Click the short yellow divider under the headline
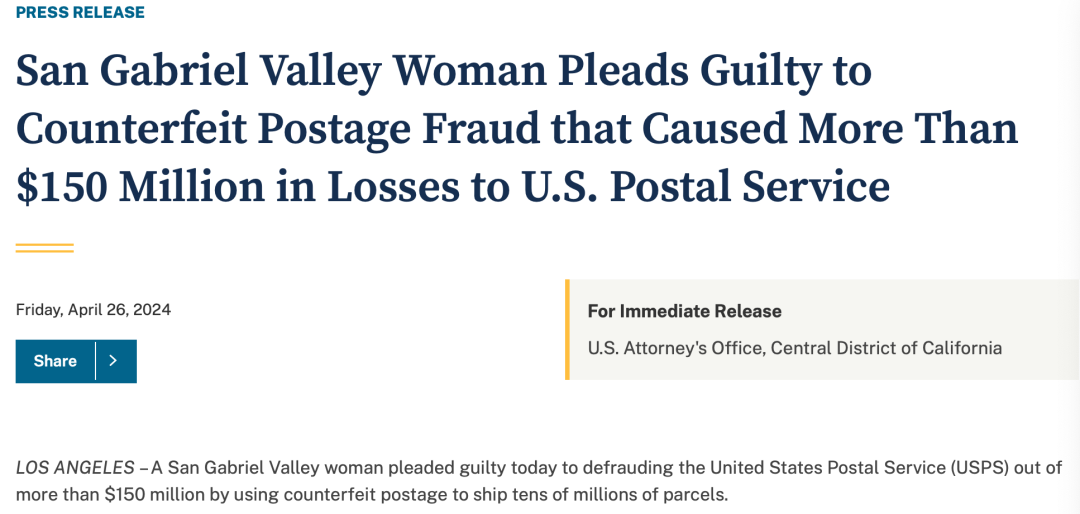 click(x=45, y=248)
